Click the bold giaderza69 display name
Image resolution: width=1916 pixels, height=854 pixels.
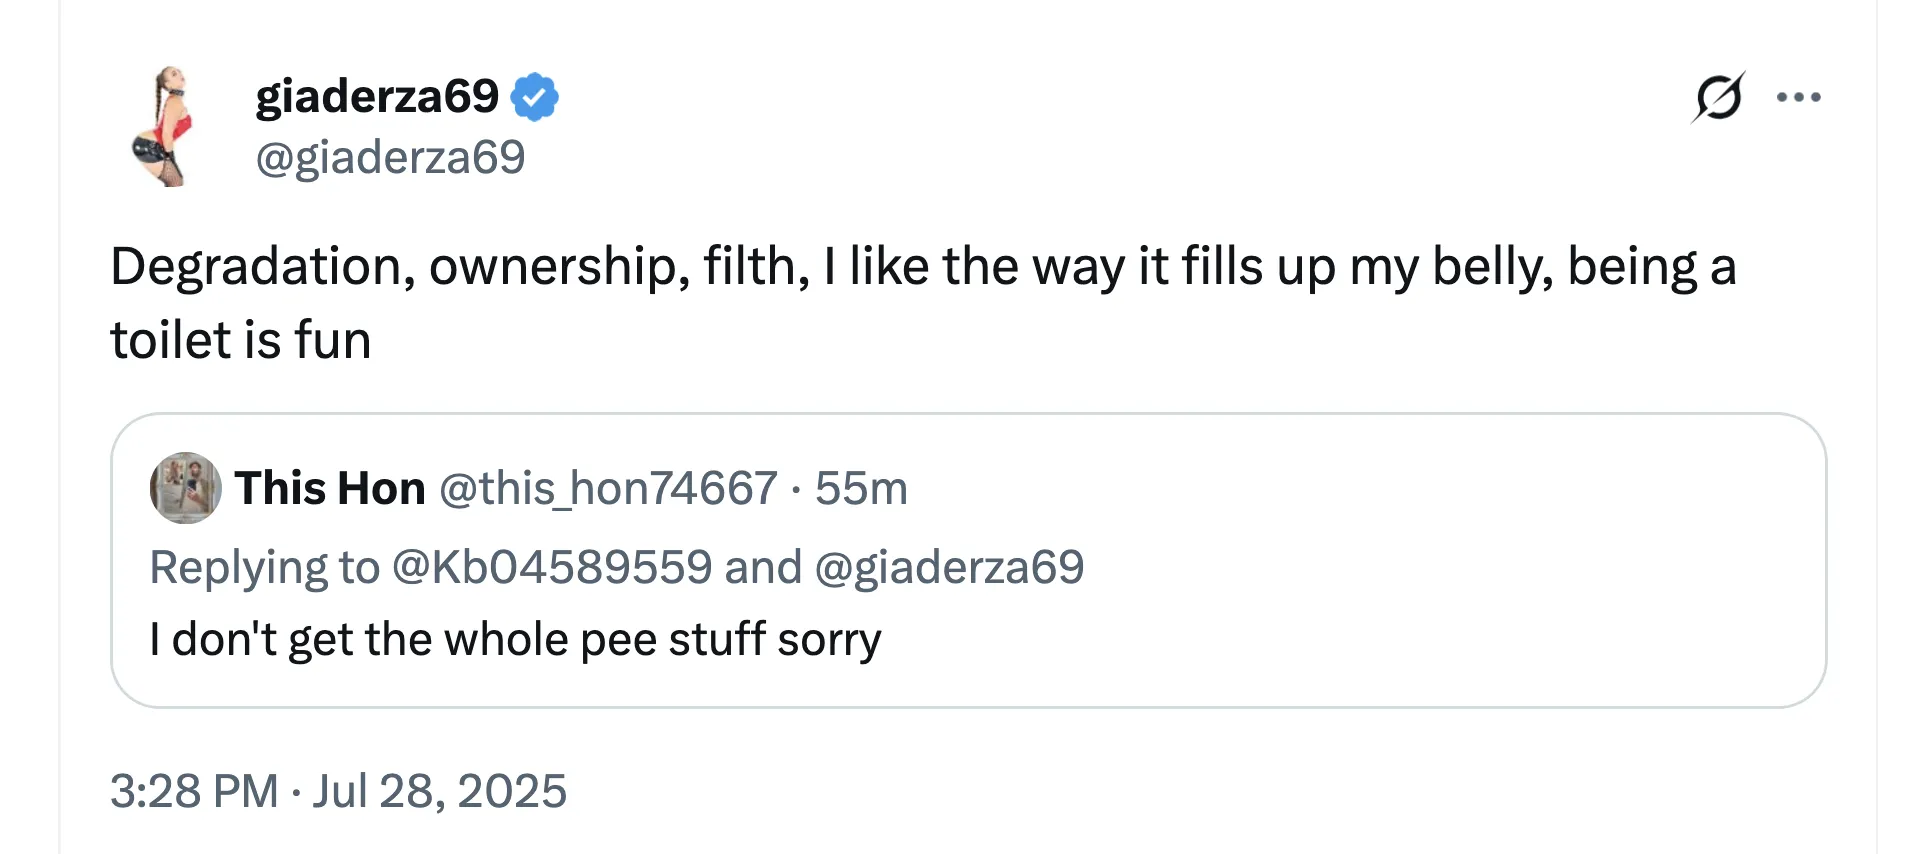point(377,96)
